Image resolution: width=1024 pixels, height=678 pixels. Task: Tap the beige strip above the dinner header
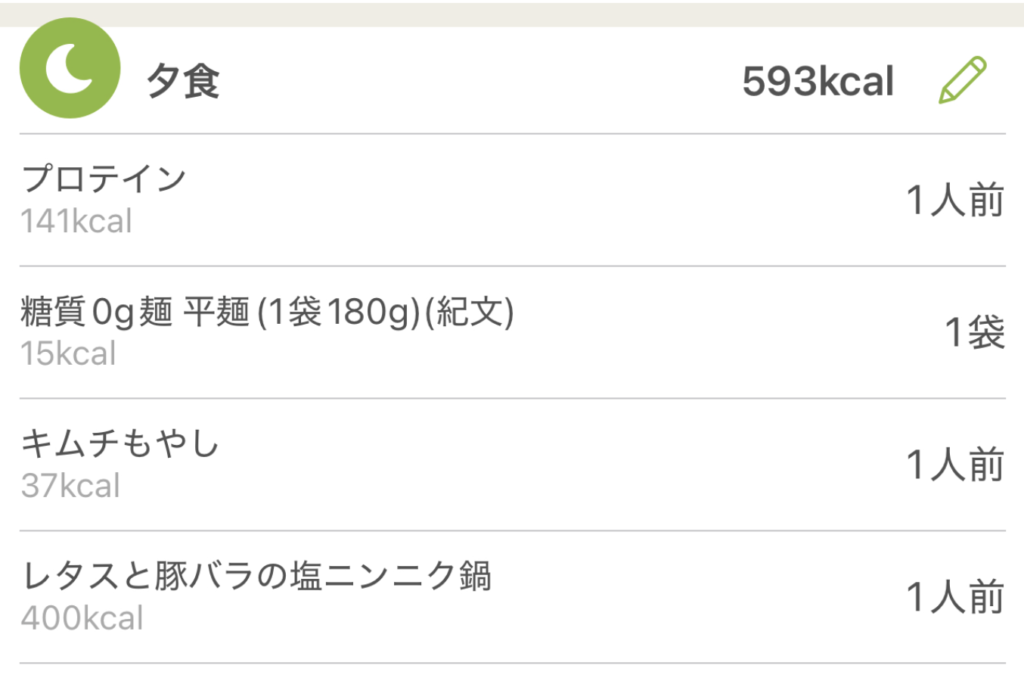(512, 12)
